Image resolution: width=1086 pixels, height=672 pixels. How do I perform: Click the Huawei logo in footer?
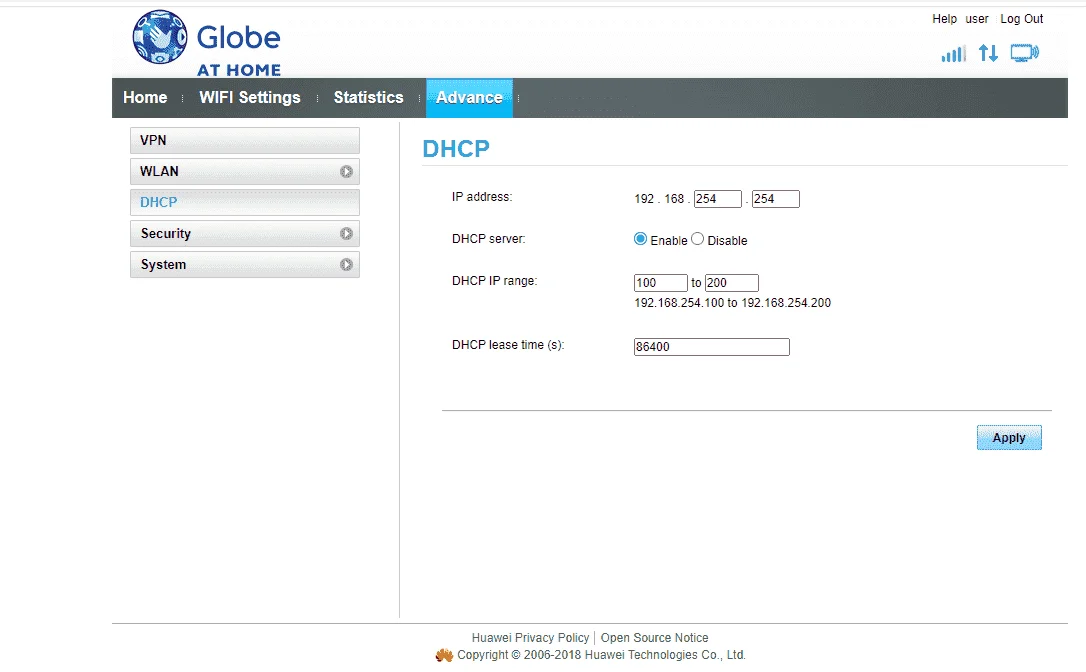tap(444, 655)
